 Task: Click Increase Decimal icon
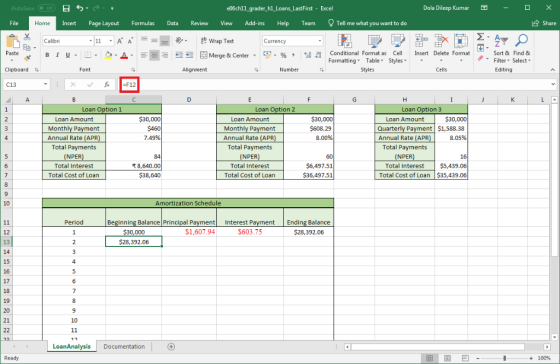point(307,55)
